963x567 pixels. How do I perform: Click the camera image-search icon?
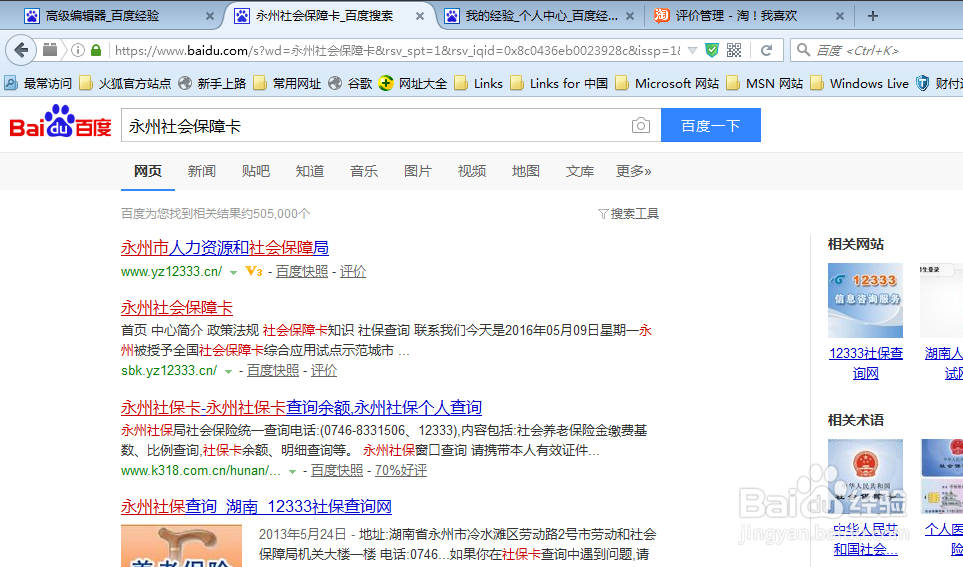tap(641, 125)
